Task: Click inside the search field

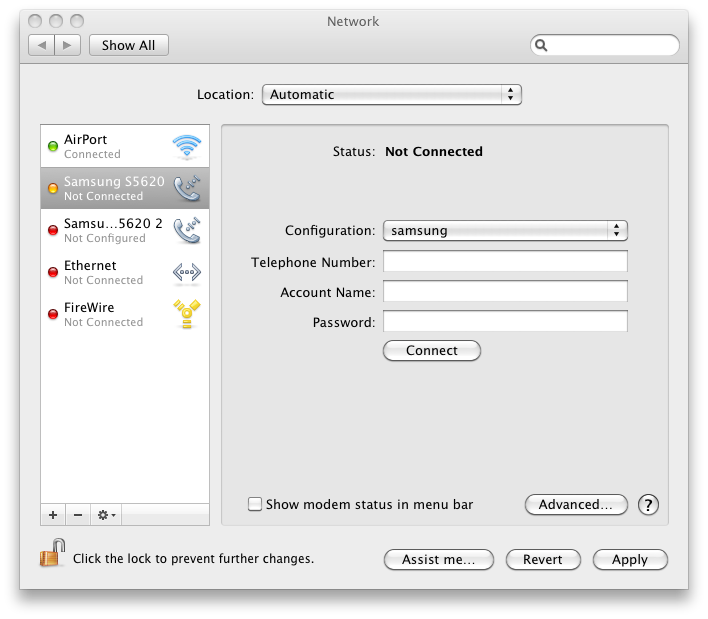Action: pyautogui.click(x=605, y=45)
